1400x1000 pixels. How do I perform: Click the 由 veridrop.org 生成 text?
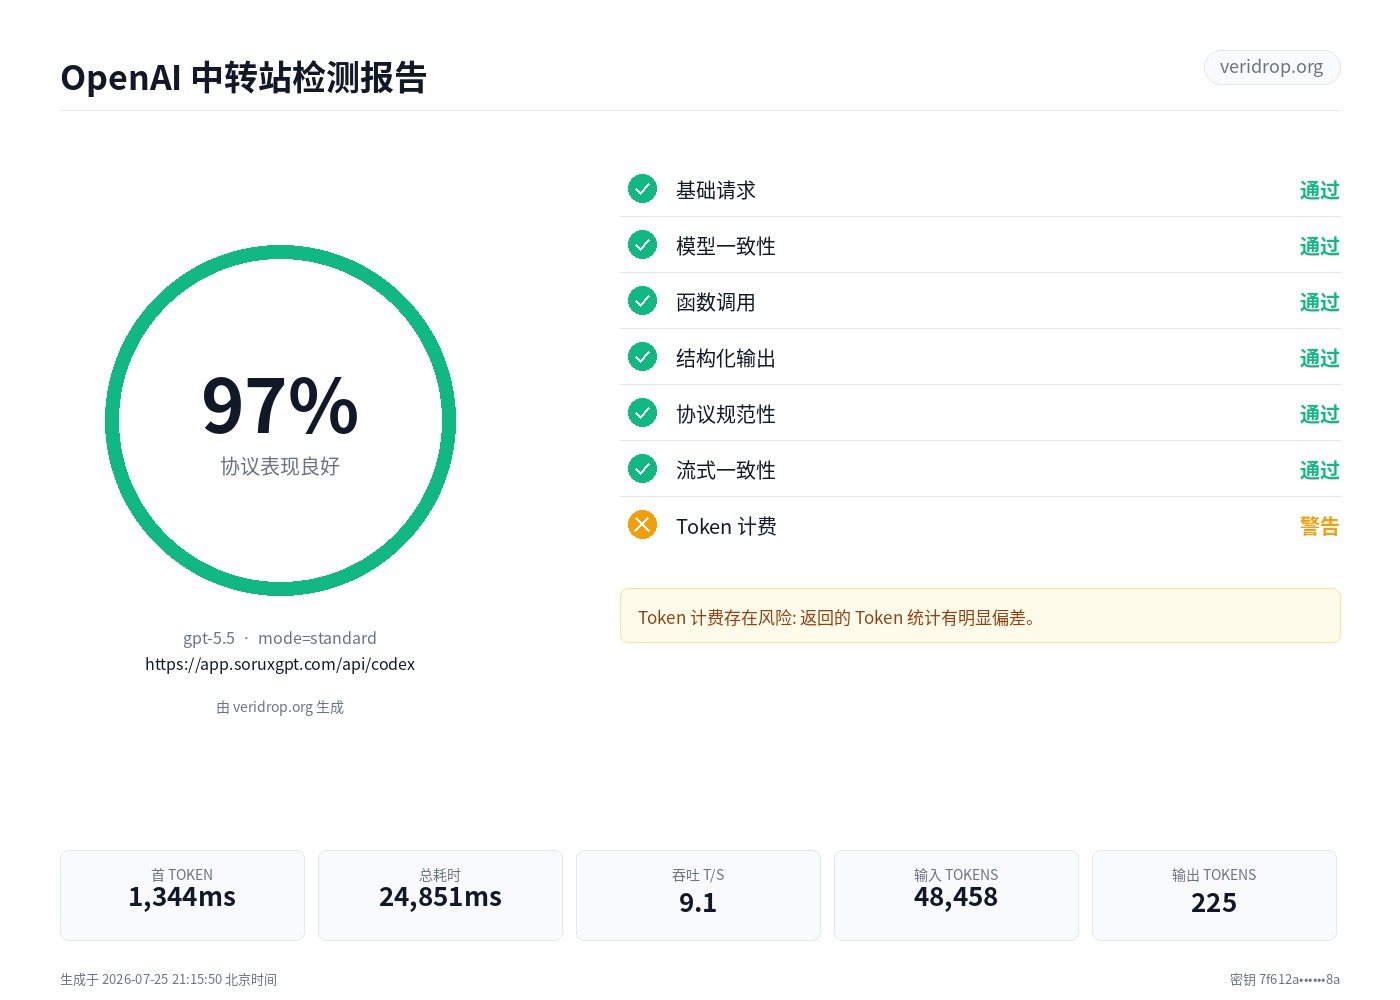click(x=280, y=707)
